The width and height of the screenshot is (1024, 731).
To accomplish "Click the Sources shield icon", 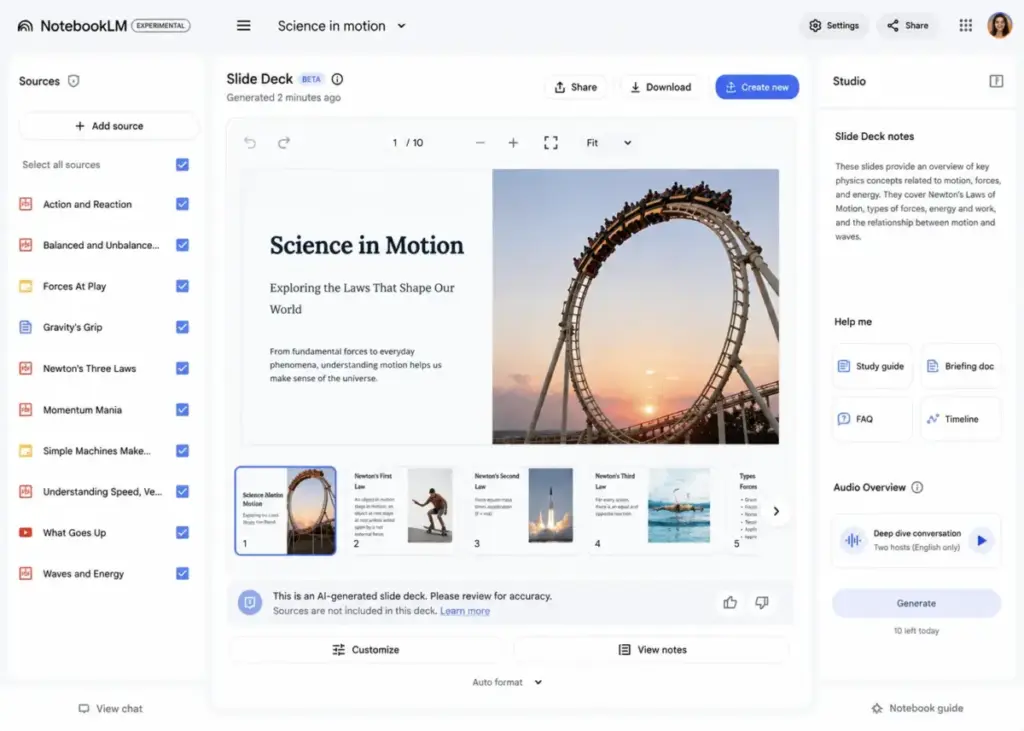I will pos(74,81).
